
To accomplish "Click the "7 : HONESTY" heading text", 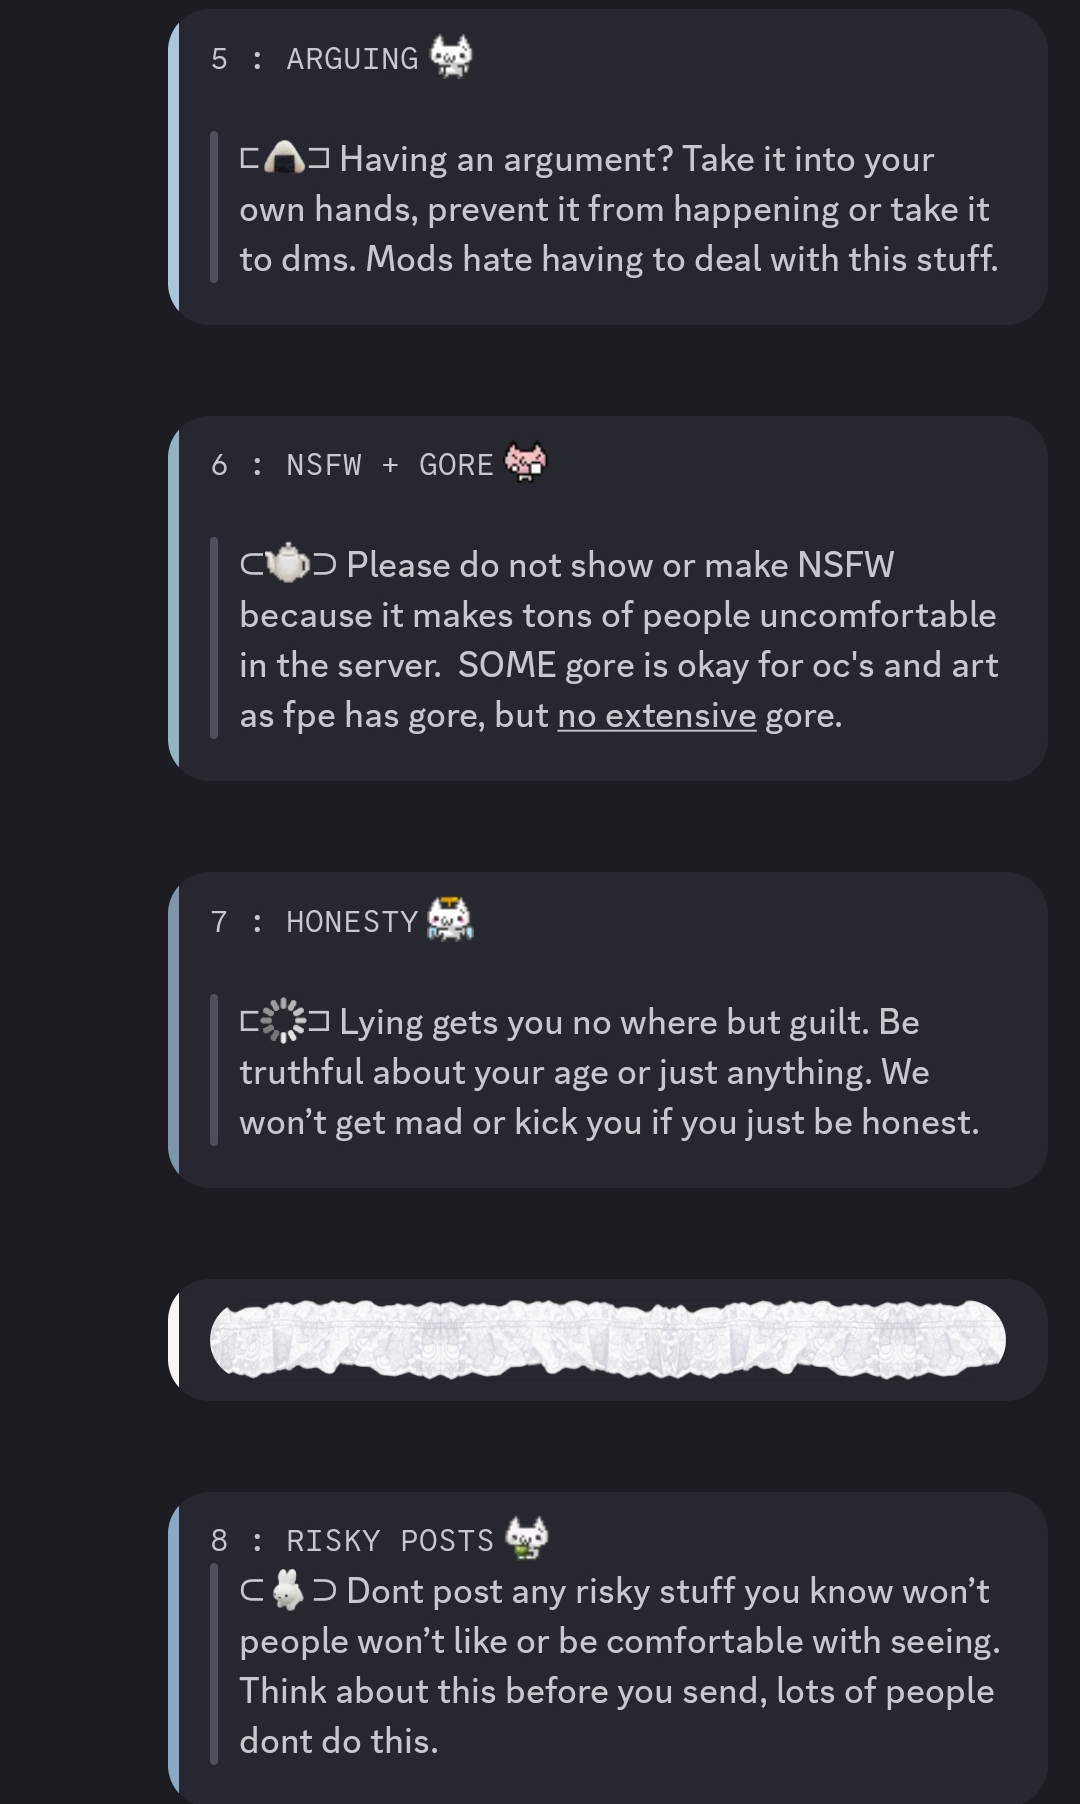I will (x=315, y=922).
